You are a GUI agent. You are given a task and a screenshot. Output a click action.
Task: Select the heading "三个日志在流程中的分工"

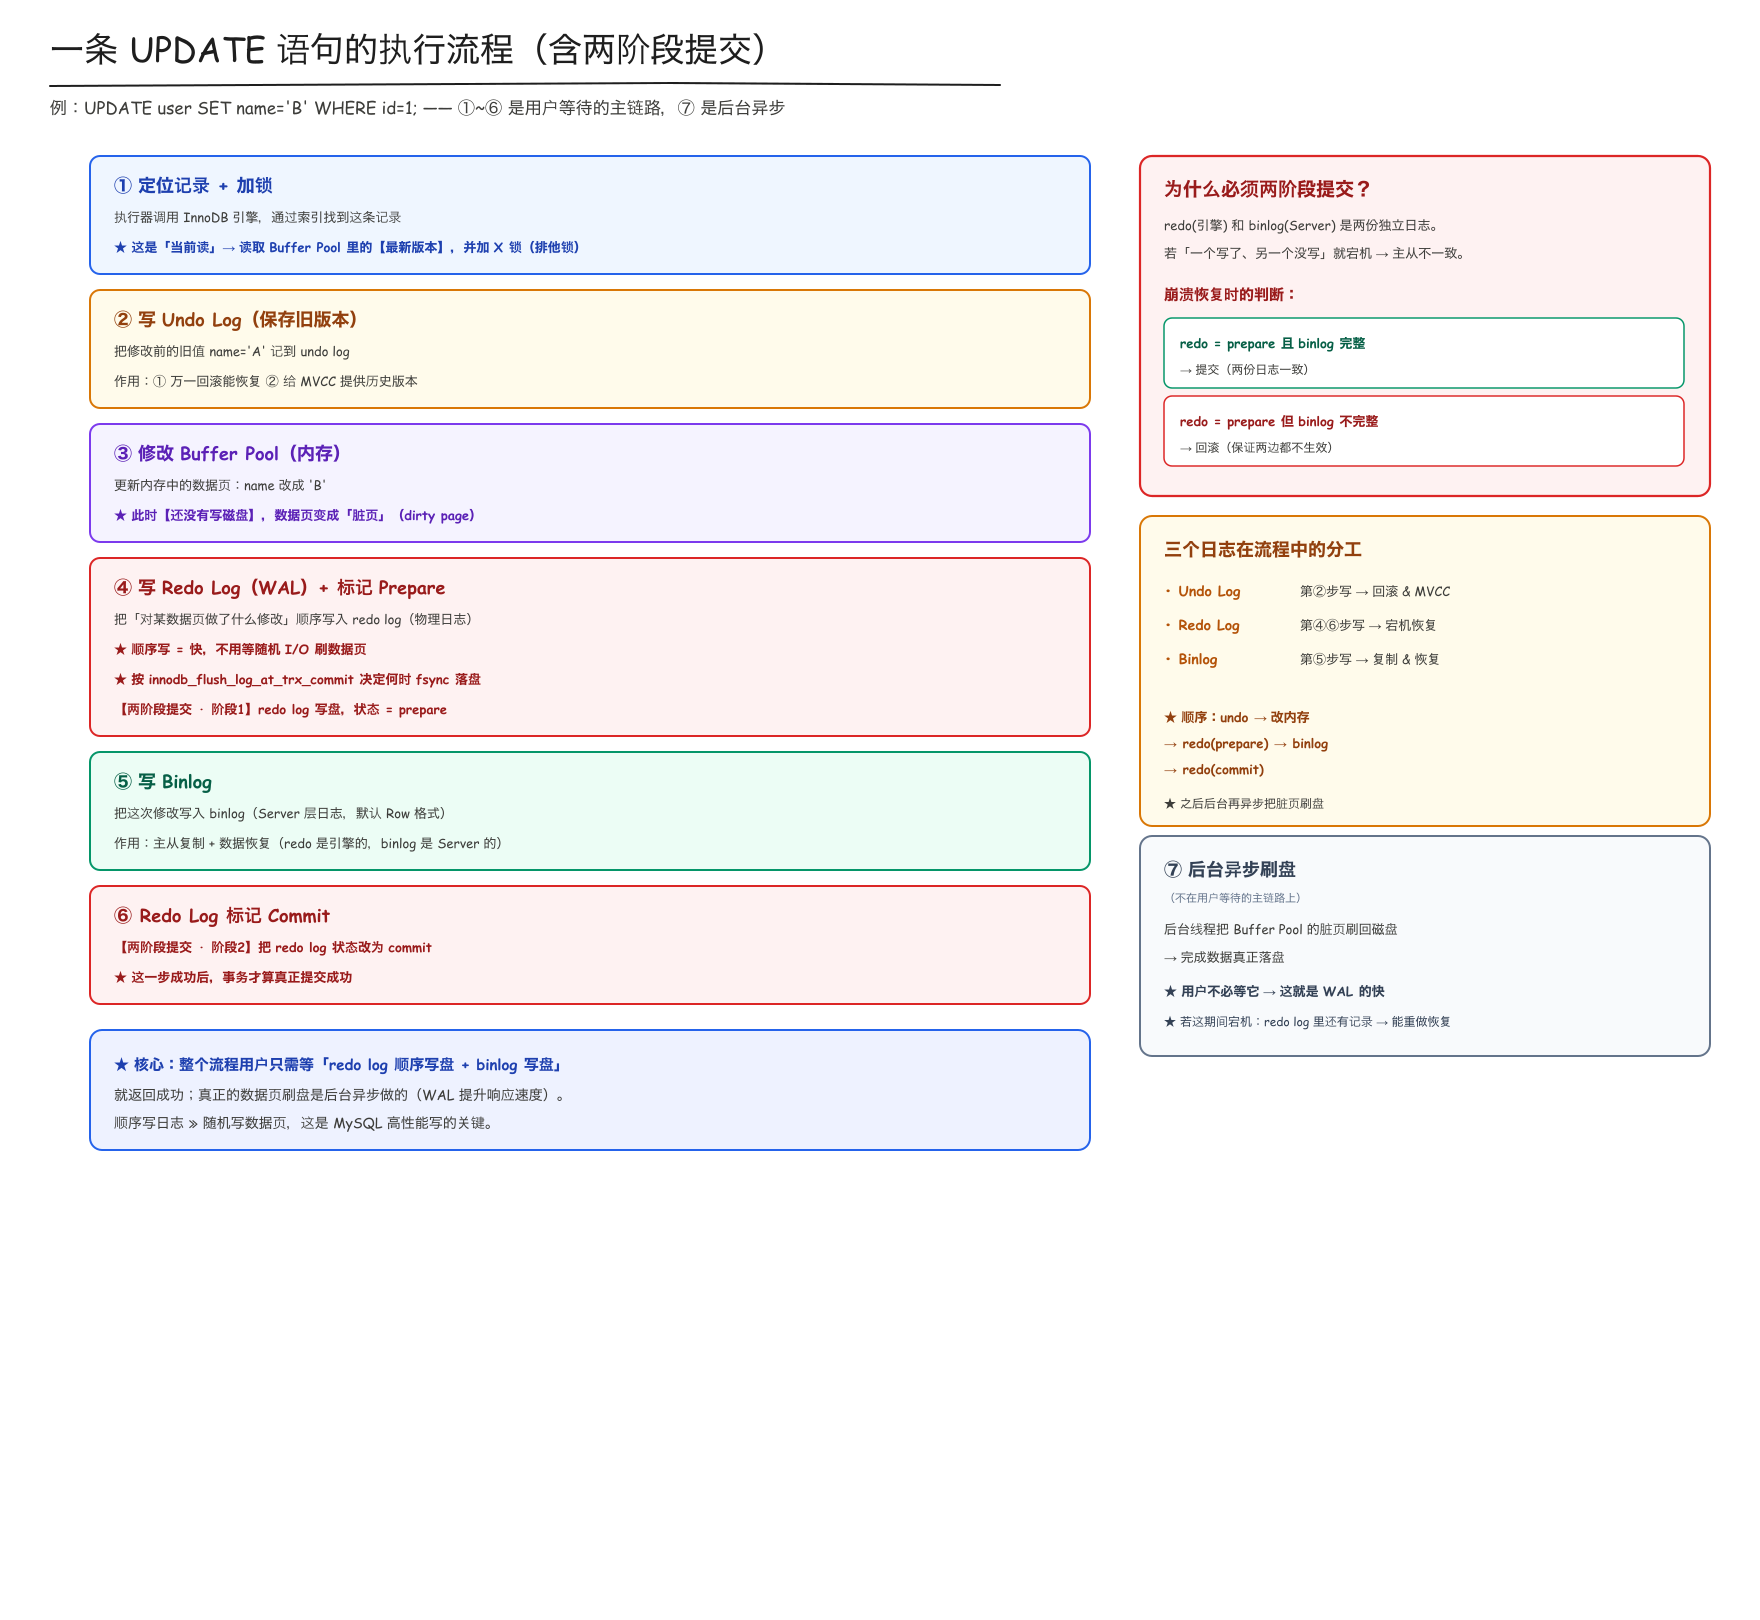coord(1263,549)
